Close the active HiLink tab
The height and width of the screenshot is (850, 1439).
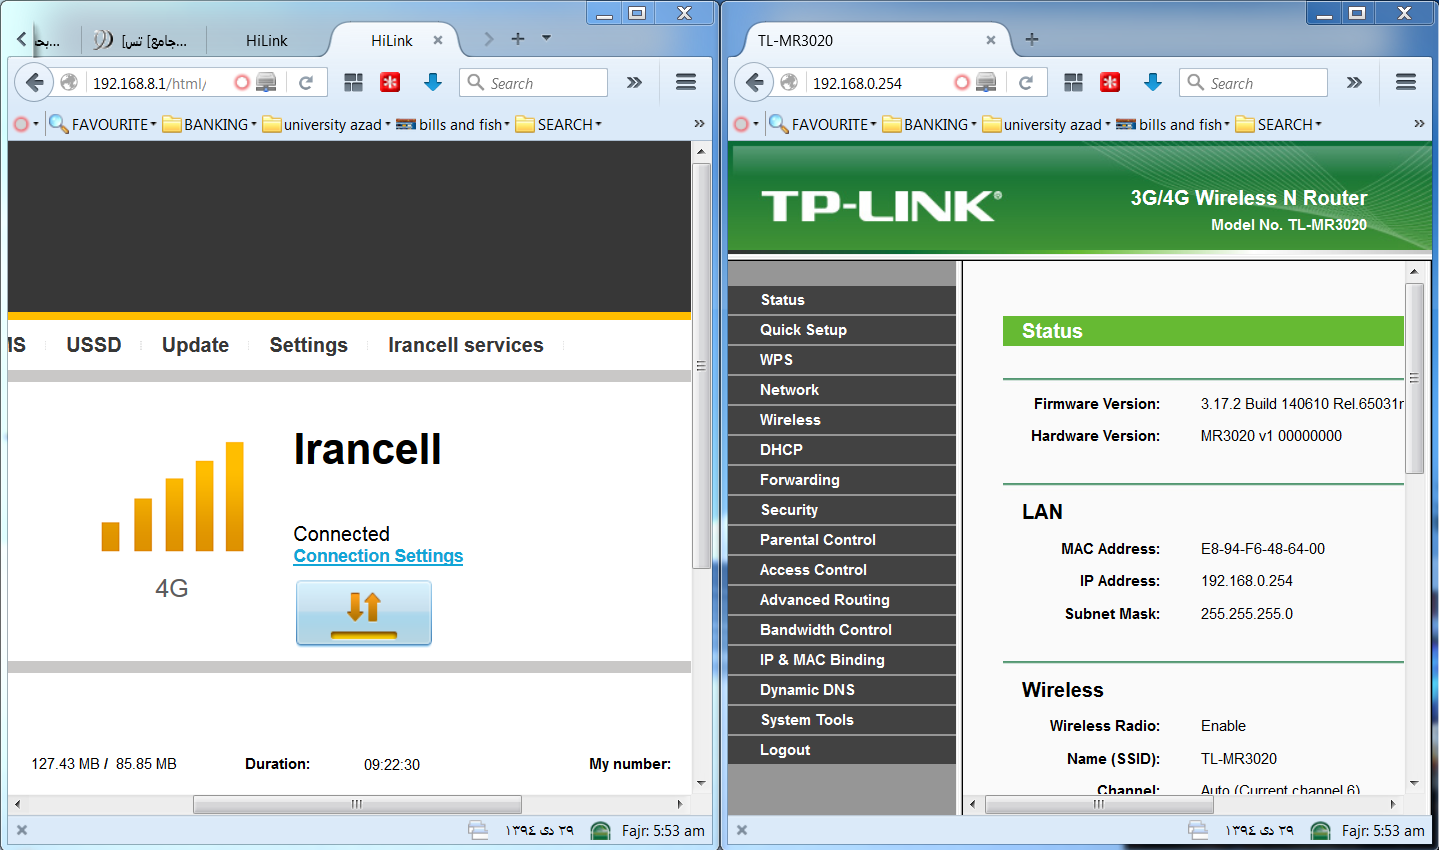click(437, 41)
